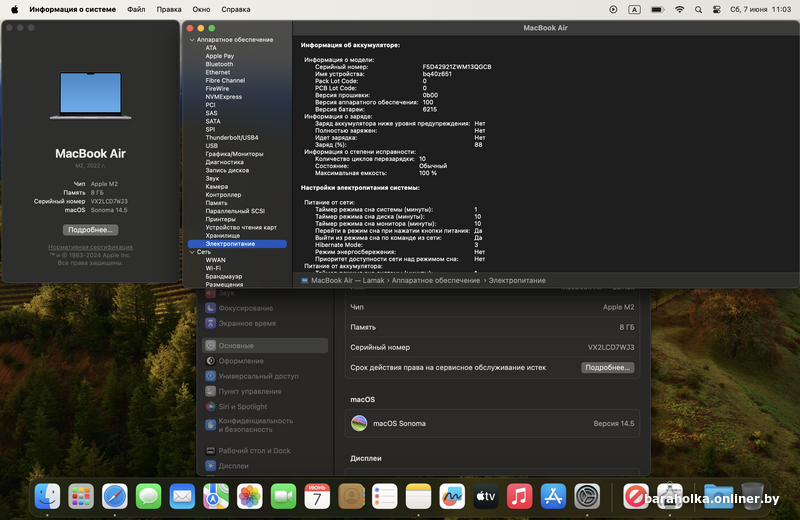This screenshot has height=520, width=800.
Task: Collapse Аппаратное обеспечение tree section
Action: pyautogui.click(x=192, y=40)
